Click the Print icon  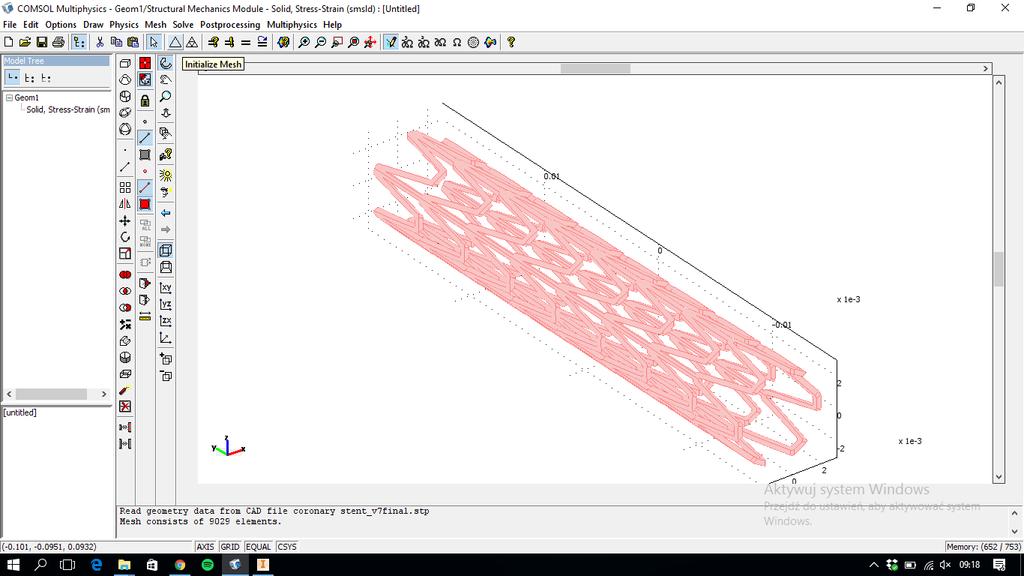(x=58, y=42)
